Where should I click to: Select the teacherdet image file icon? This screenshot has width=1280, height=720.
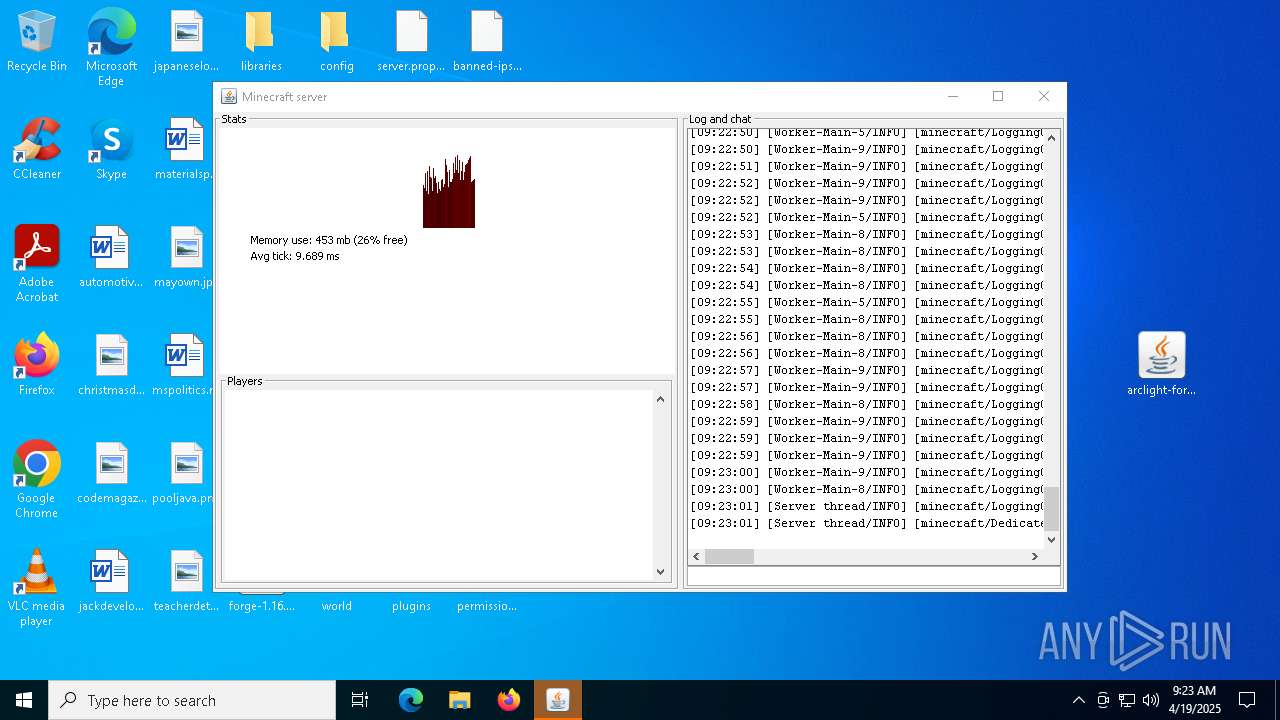pos(186,581)
